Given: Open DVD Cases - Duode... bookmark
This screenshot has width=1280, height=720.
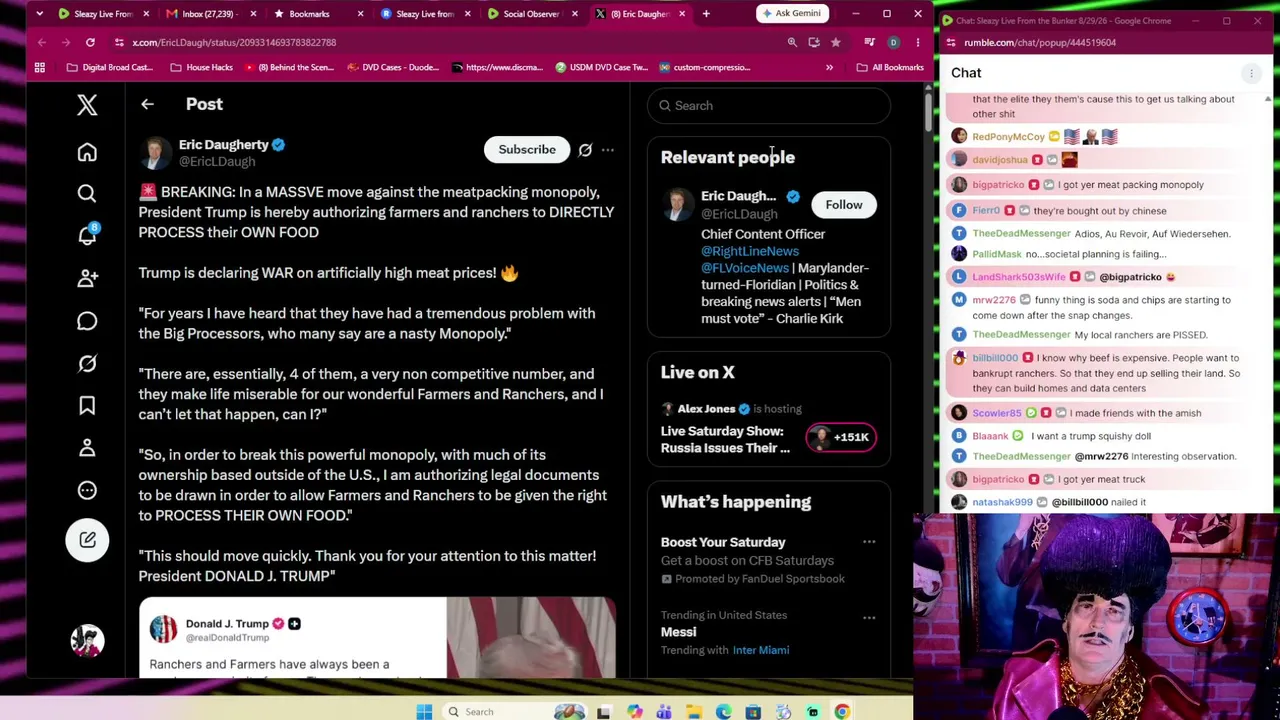Looking at the screenshot, I should [x=393, y=68].
